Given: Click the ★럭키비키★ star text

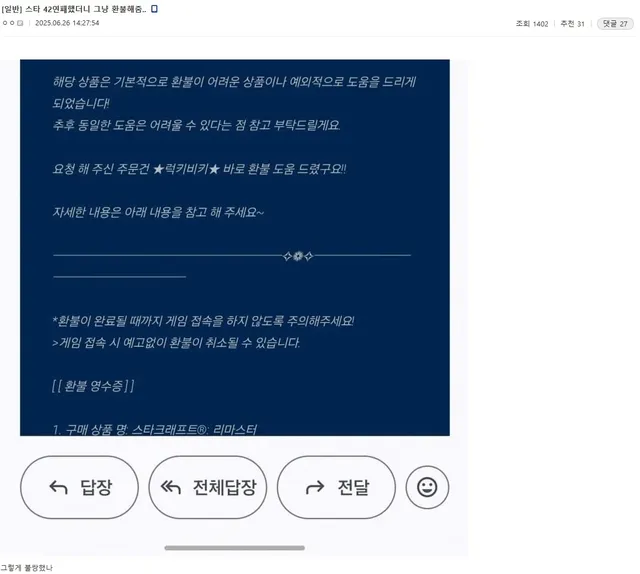Looking at the screenshot, I should tap(186, 169).
